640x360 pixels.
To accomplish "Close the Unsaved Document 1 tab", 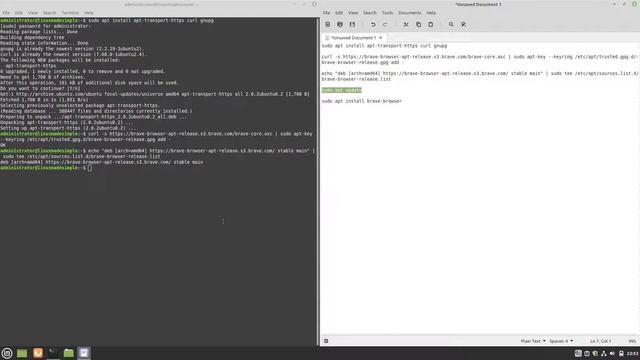I will click(380, 38).
